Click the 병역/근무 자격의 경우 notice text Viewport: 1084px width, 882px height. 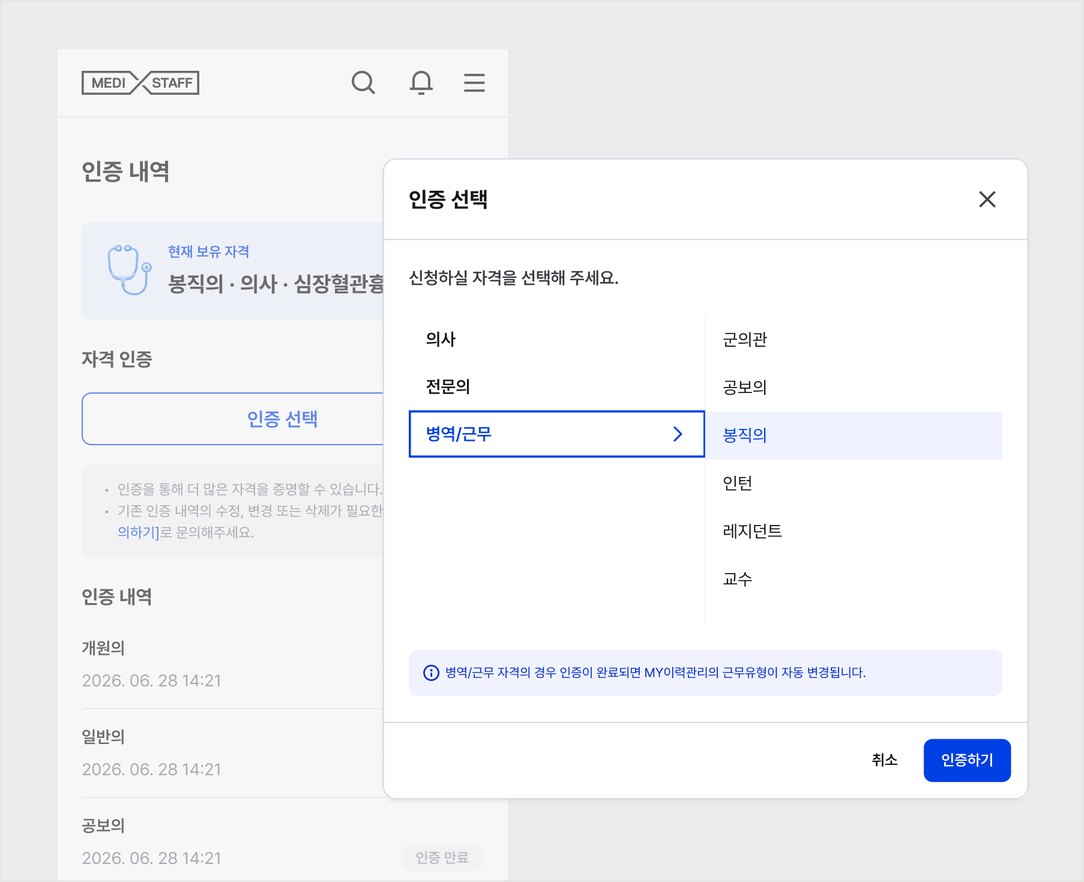655,673
